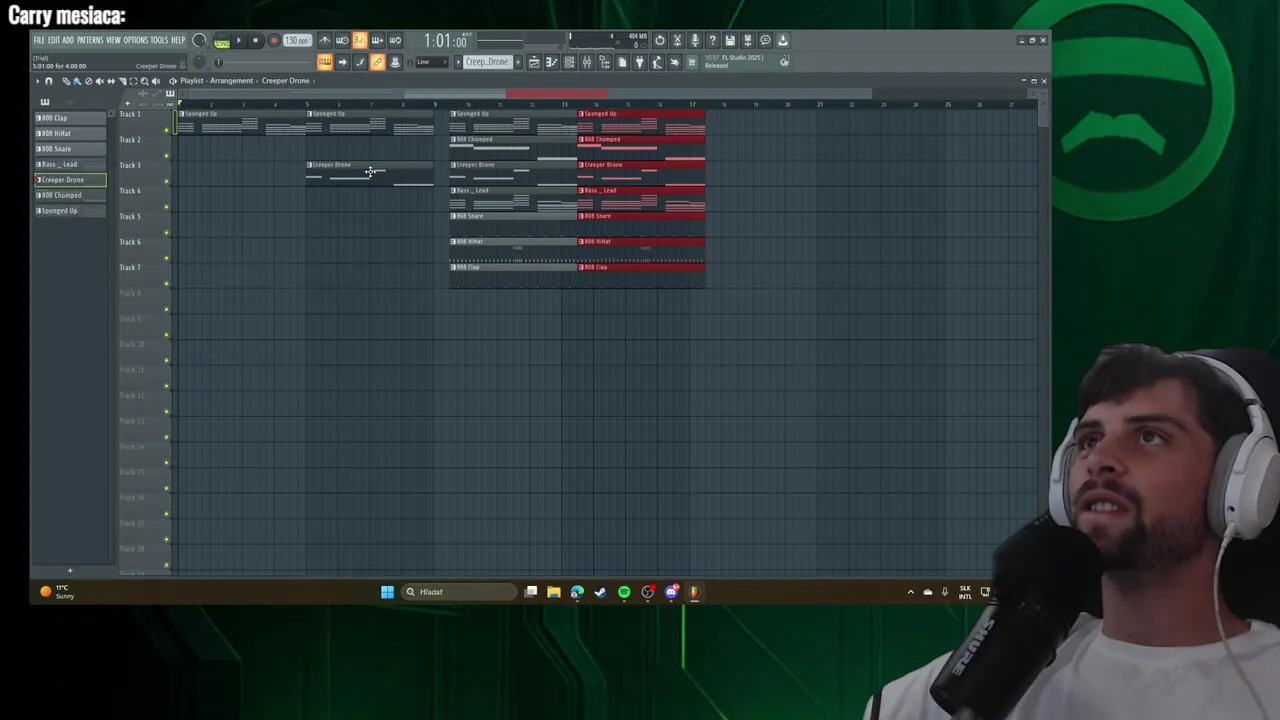
Task: Select the 808 Snare pattern in picker
Action: 70,149
